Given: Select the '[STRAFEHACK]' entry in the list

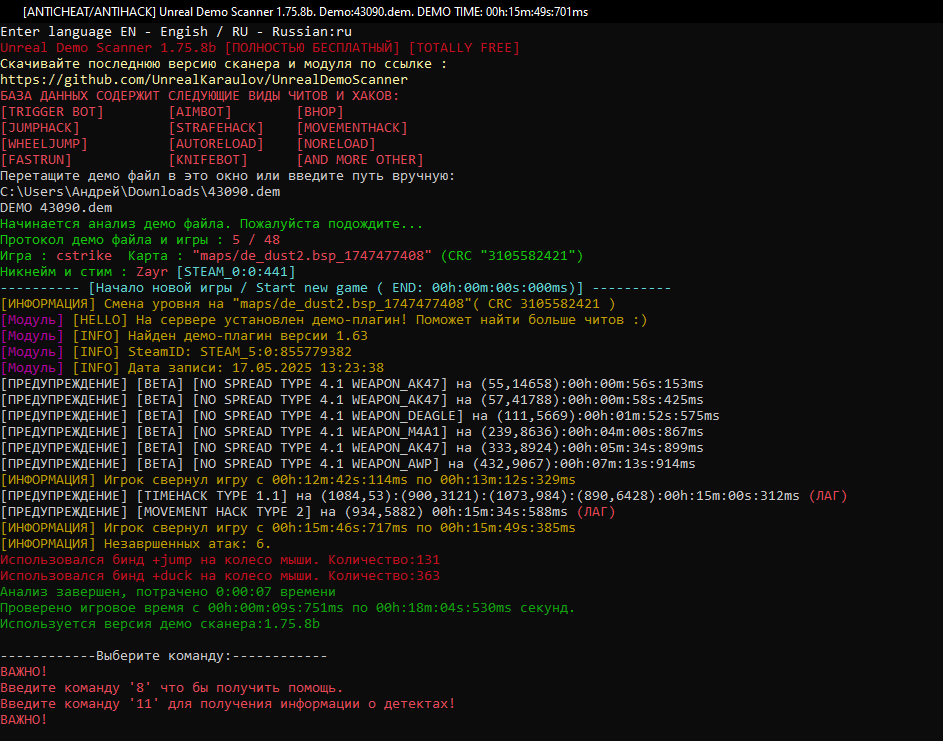Looking at the screenshot, I should click(216, 128).
